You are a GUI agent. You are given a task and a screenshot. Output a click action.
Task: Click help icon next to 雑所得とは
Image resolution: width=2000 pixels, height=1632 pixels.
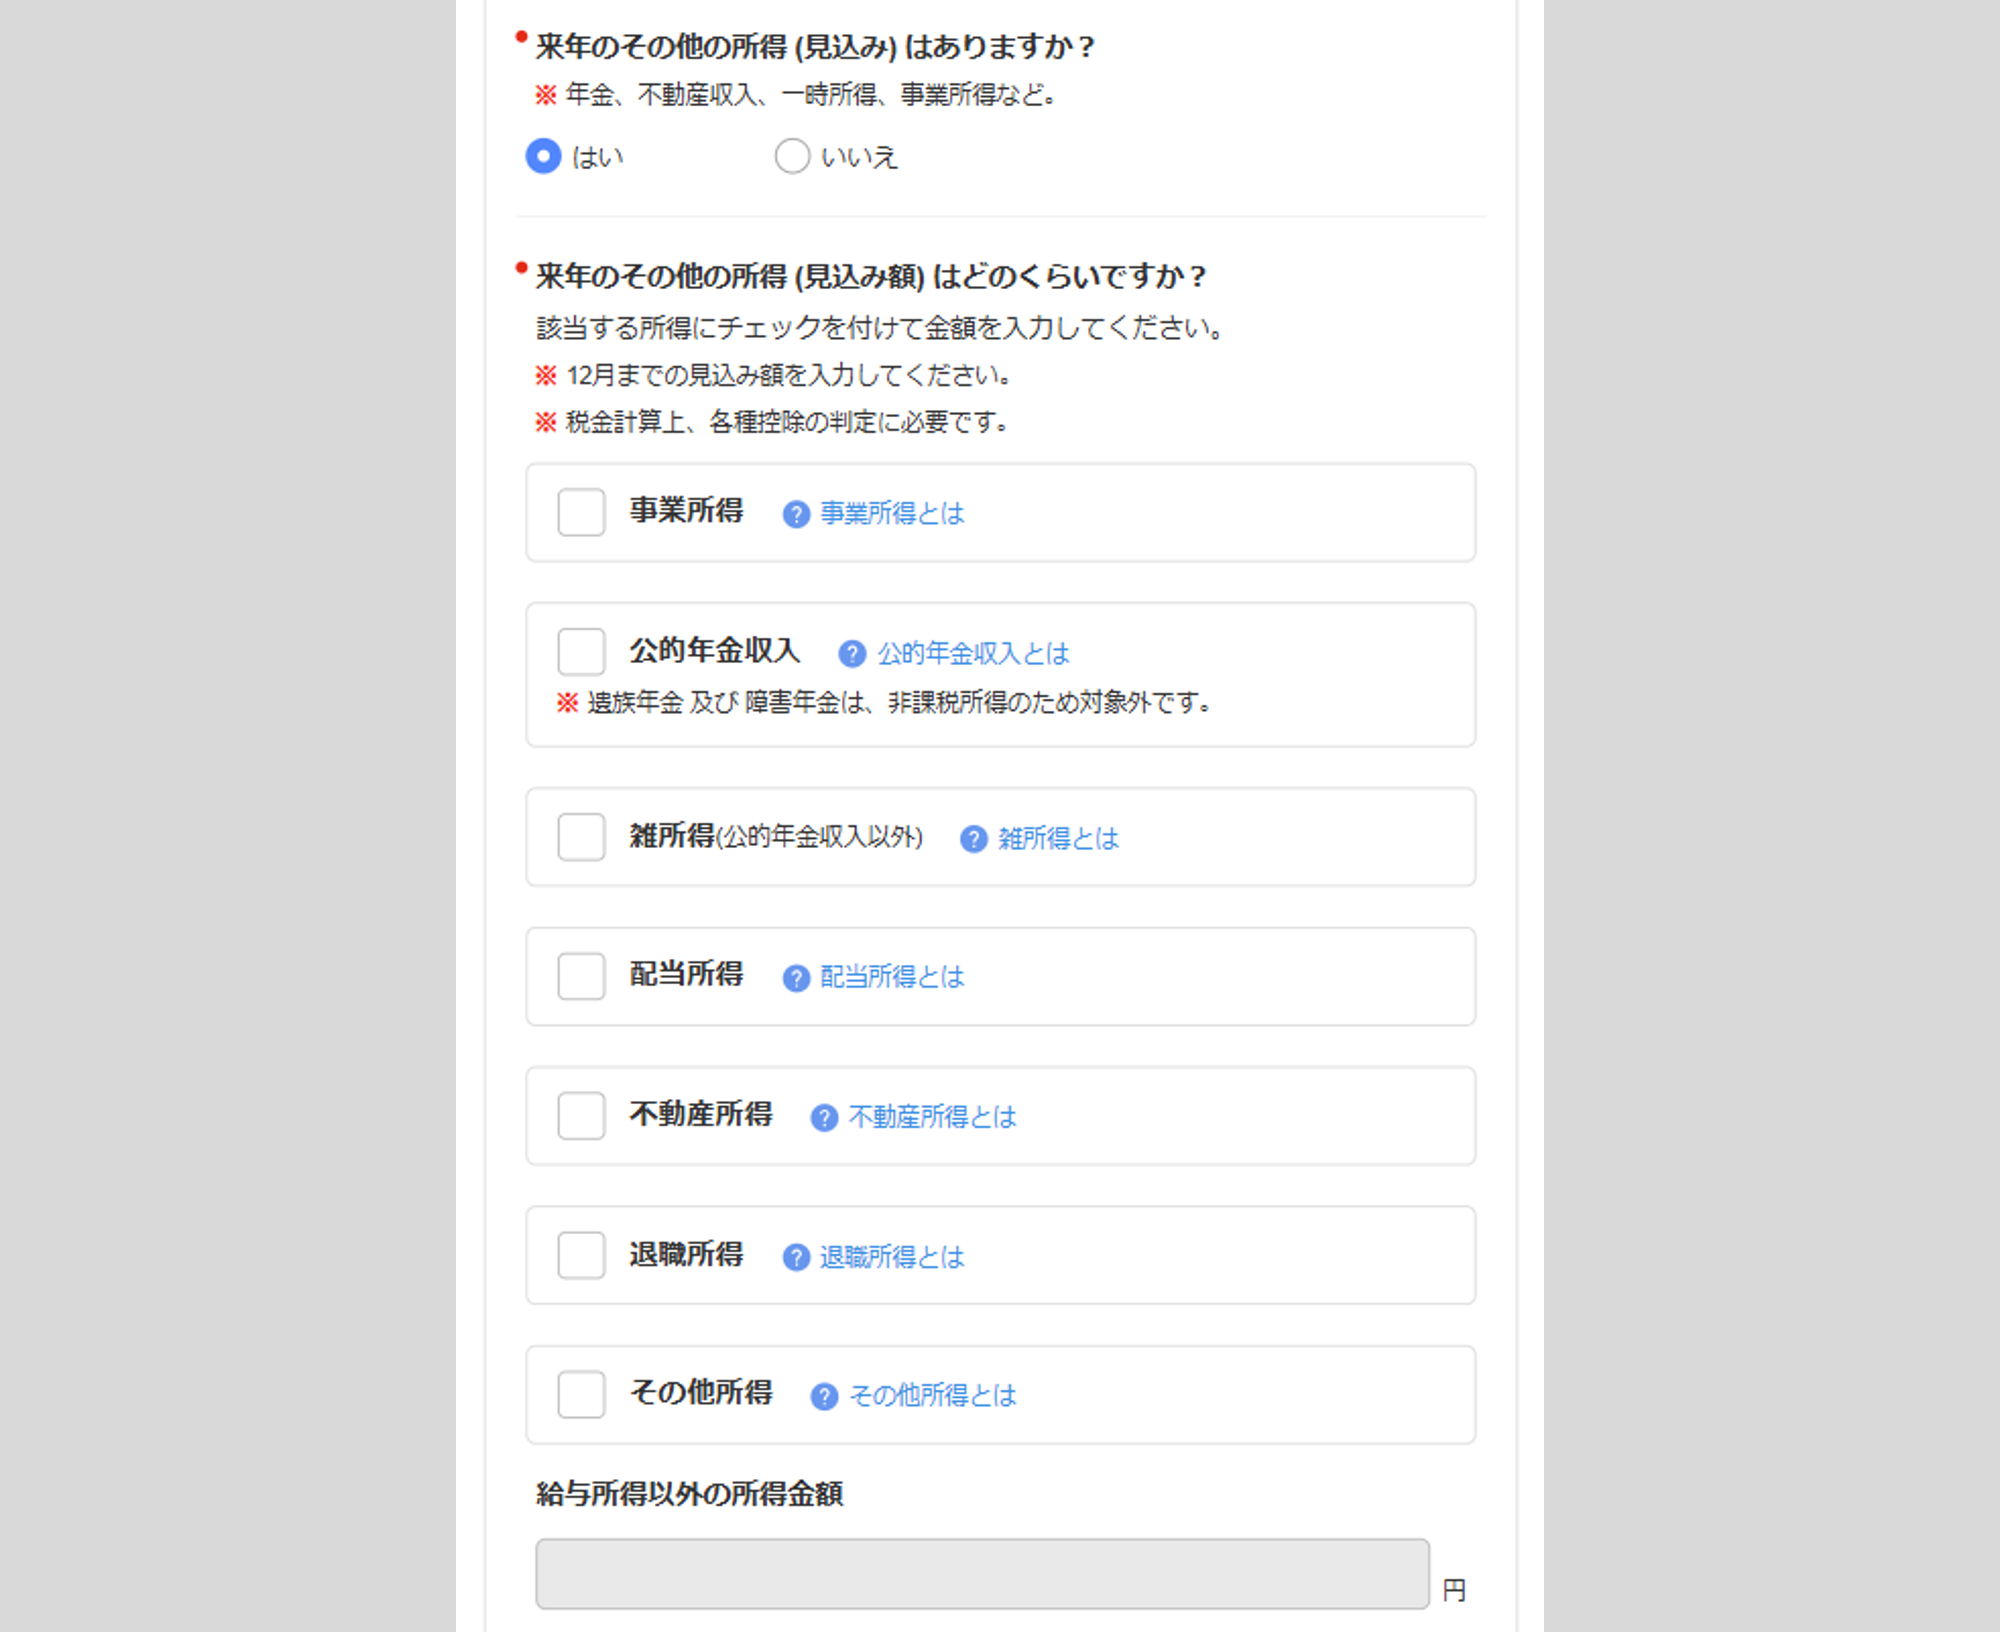point(973,839)
